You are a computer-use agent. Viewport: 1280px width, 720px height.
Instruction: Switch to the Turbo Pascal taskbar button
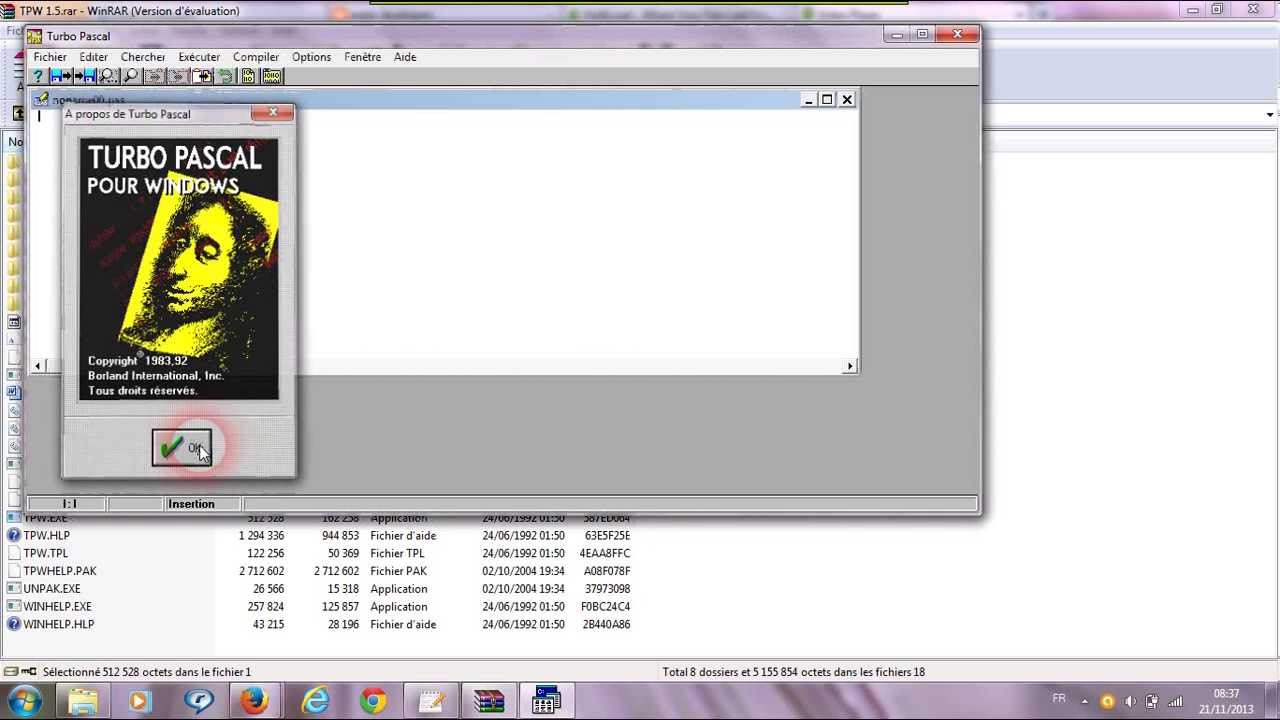546,702
